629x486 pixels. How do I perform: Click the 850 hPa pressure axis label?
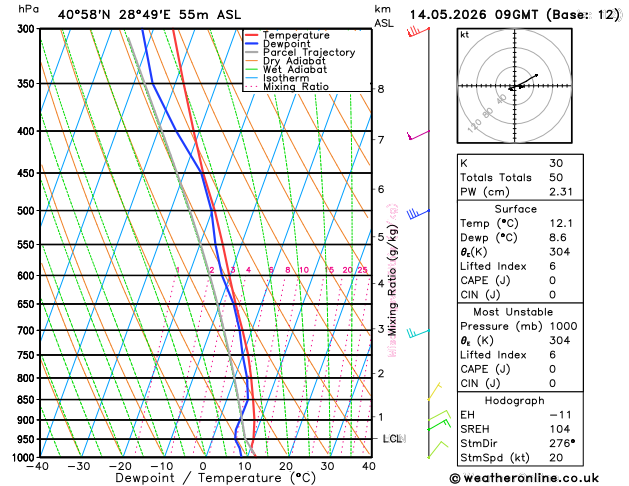point(28,400)
